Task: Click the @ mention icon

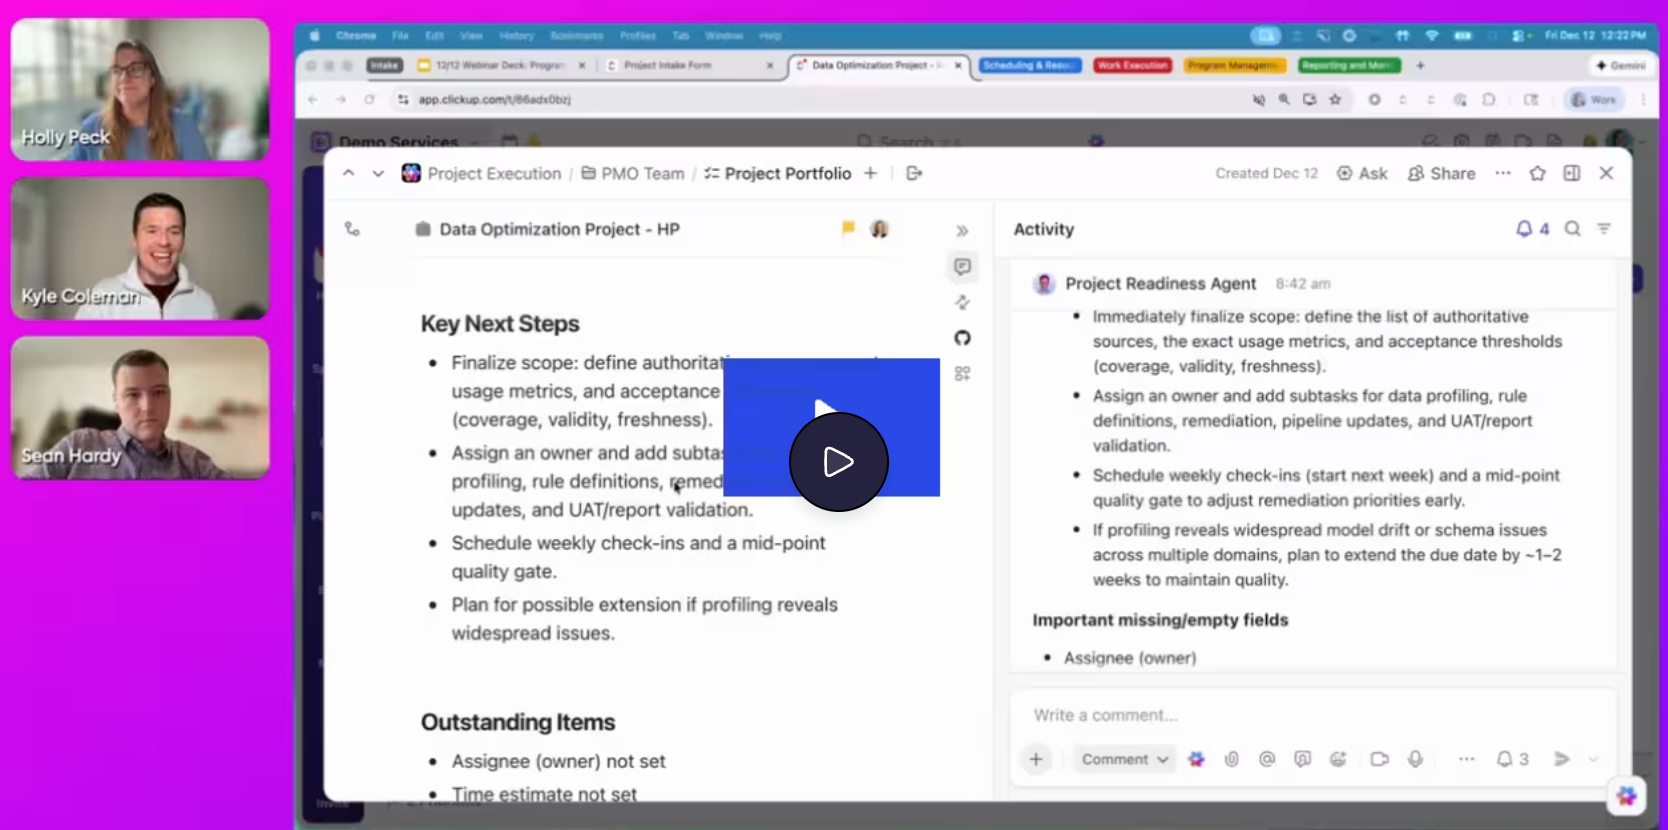Action: coord(1267,759)
